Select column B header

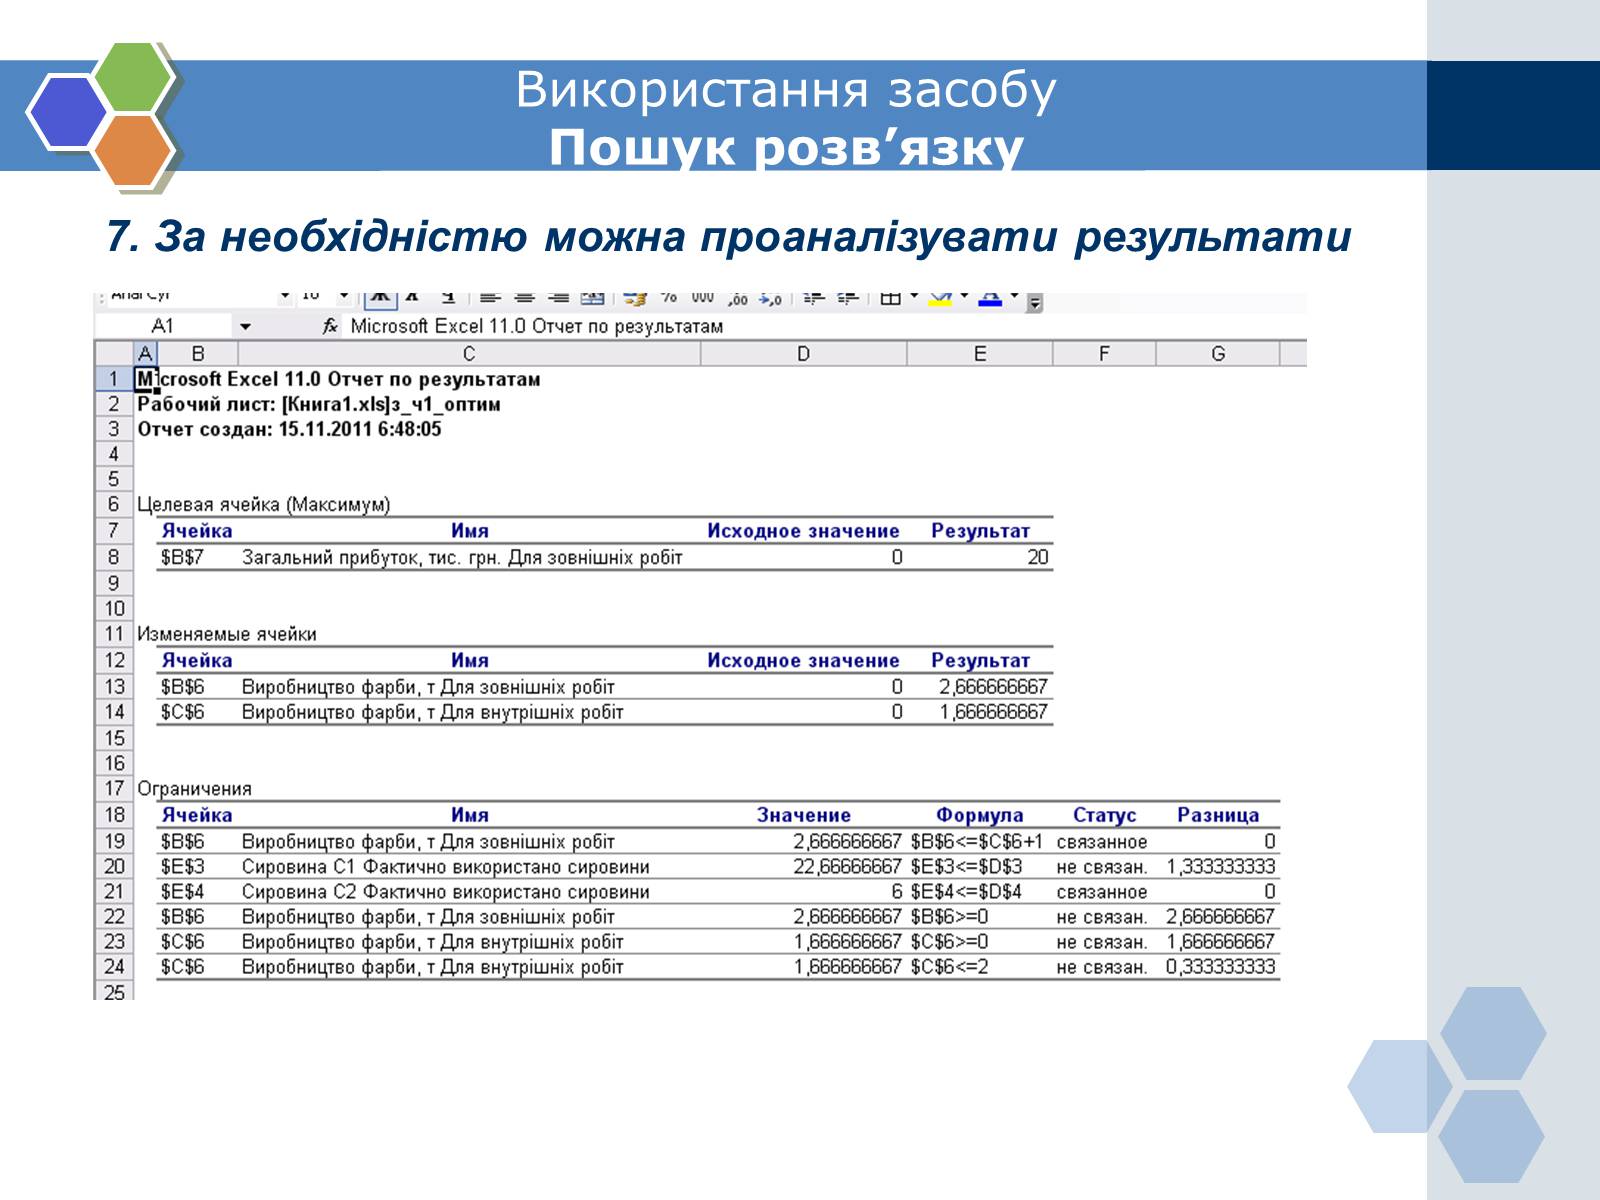[198, 354]
